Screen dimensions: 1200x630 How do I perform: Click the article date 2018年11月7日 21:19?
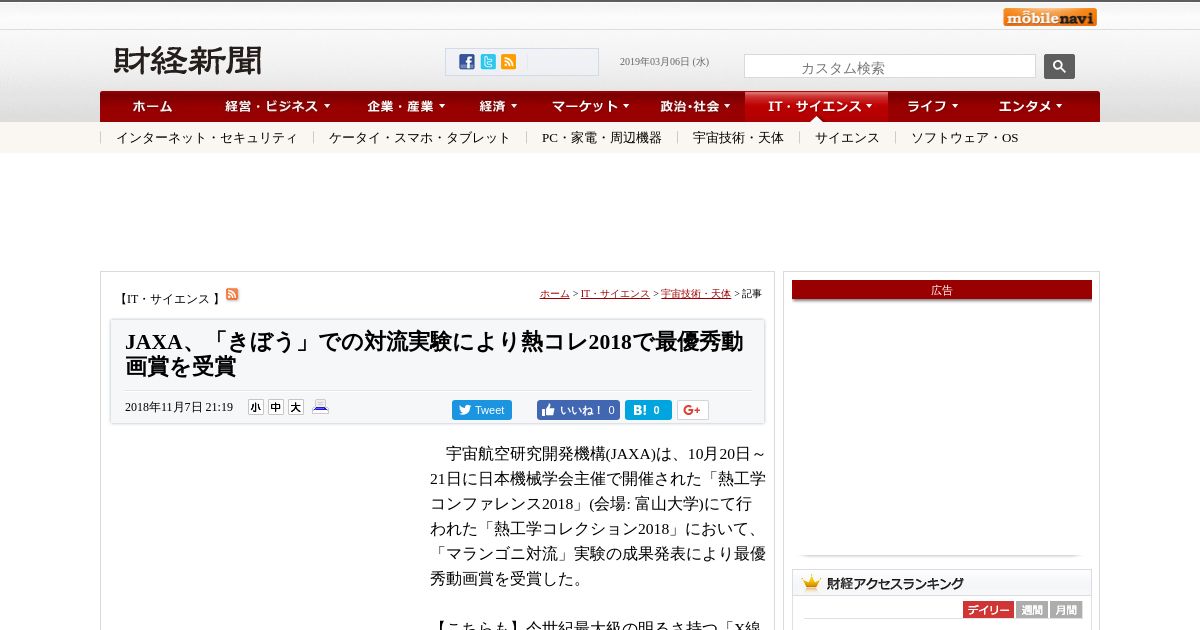tap(179, 407)
